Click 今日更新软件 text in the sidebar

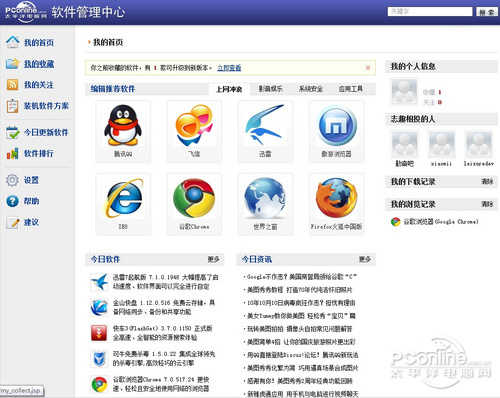coord(46,132)
